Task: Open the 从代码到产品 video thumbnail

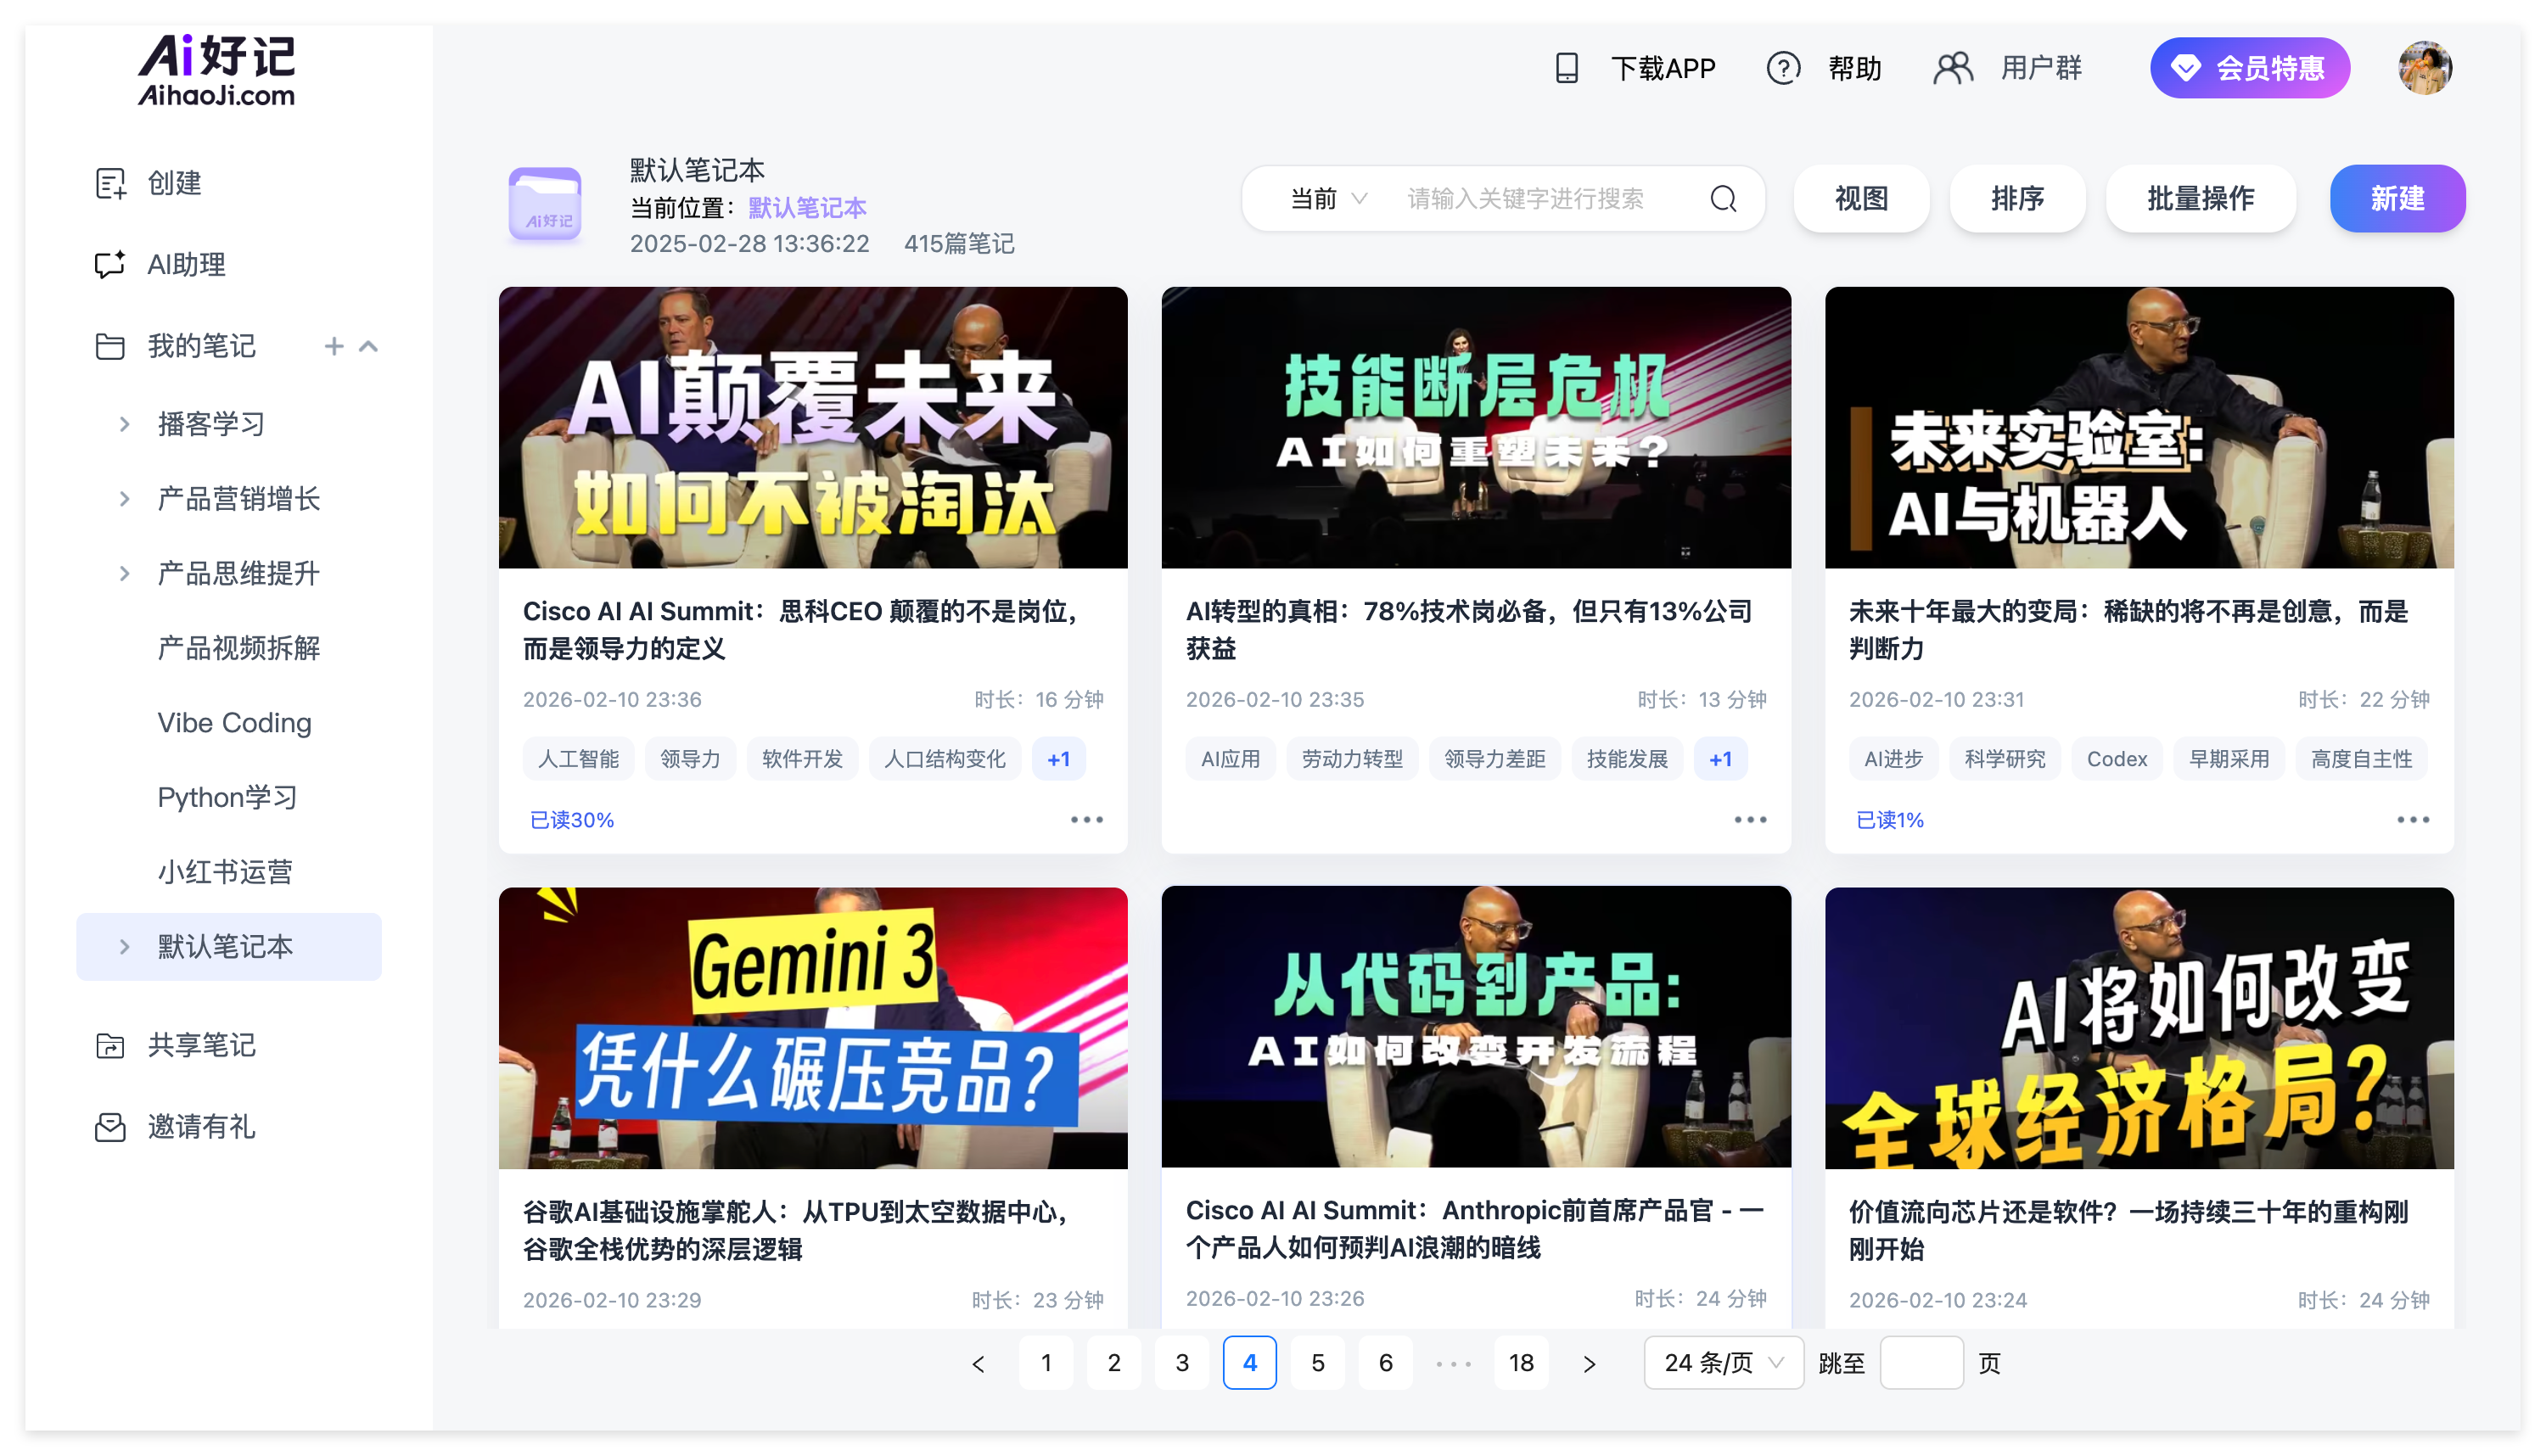Action: 1476,1027
